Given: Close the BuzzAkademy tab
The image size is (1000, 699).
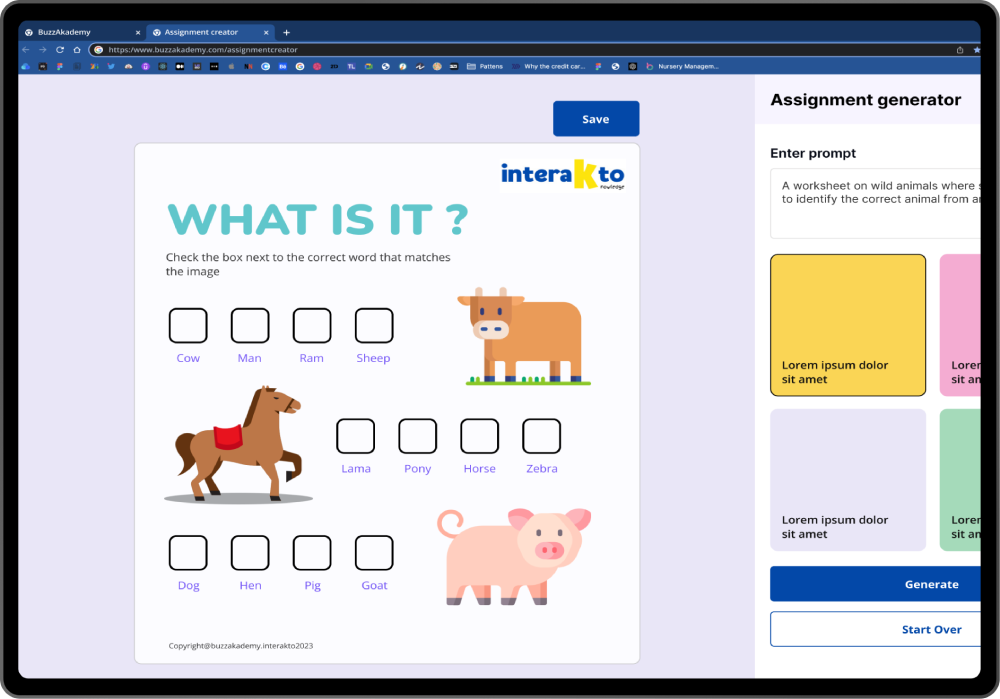Looking at the screenshot, I should 137,32.
